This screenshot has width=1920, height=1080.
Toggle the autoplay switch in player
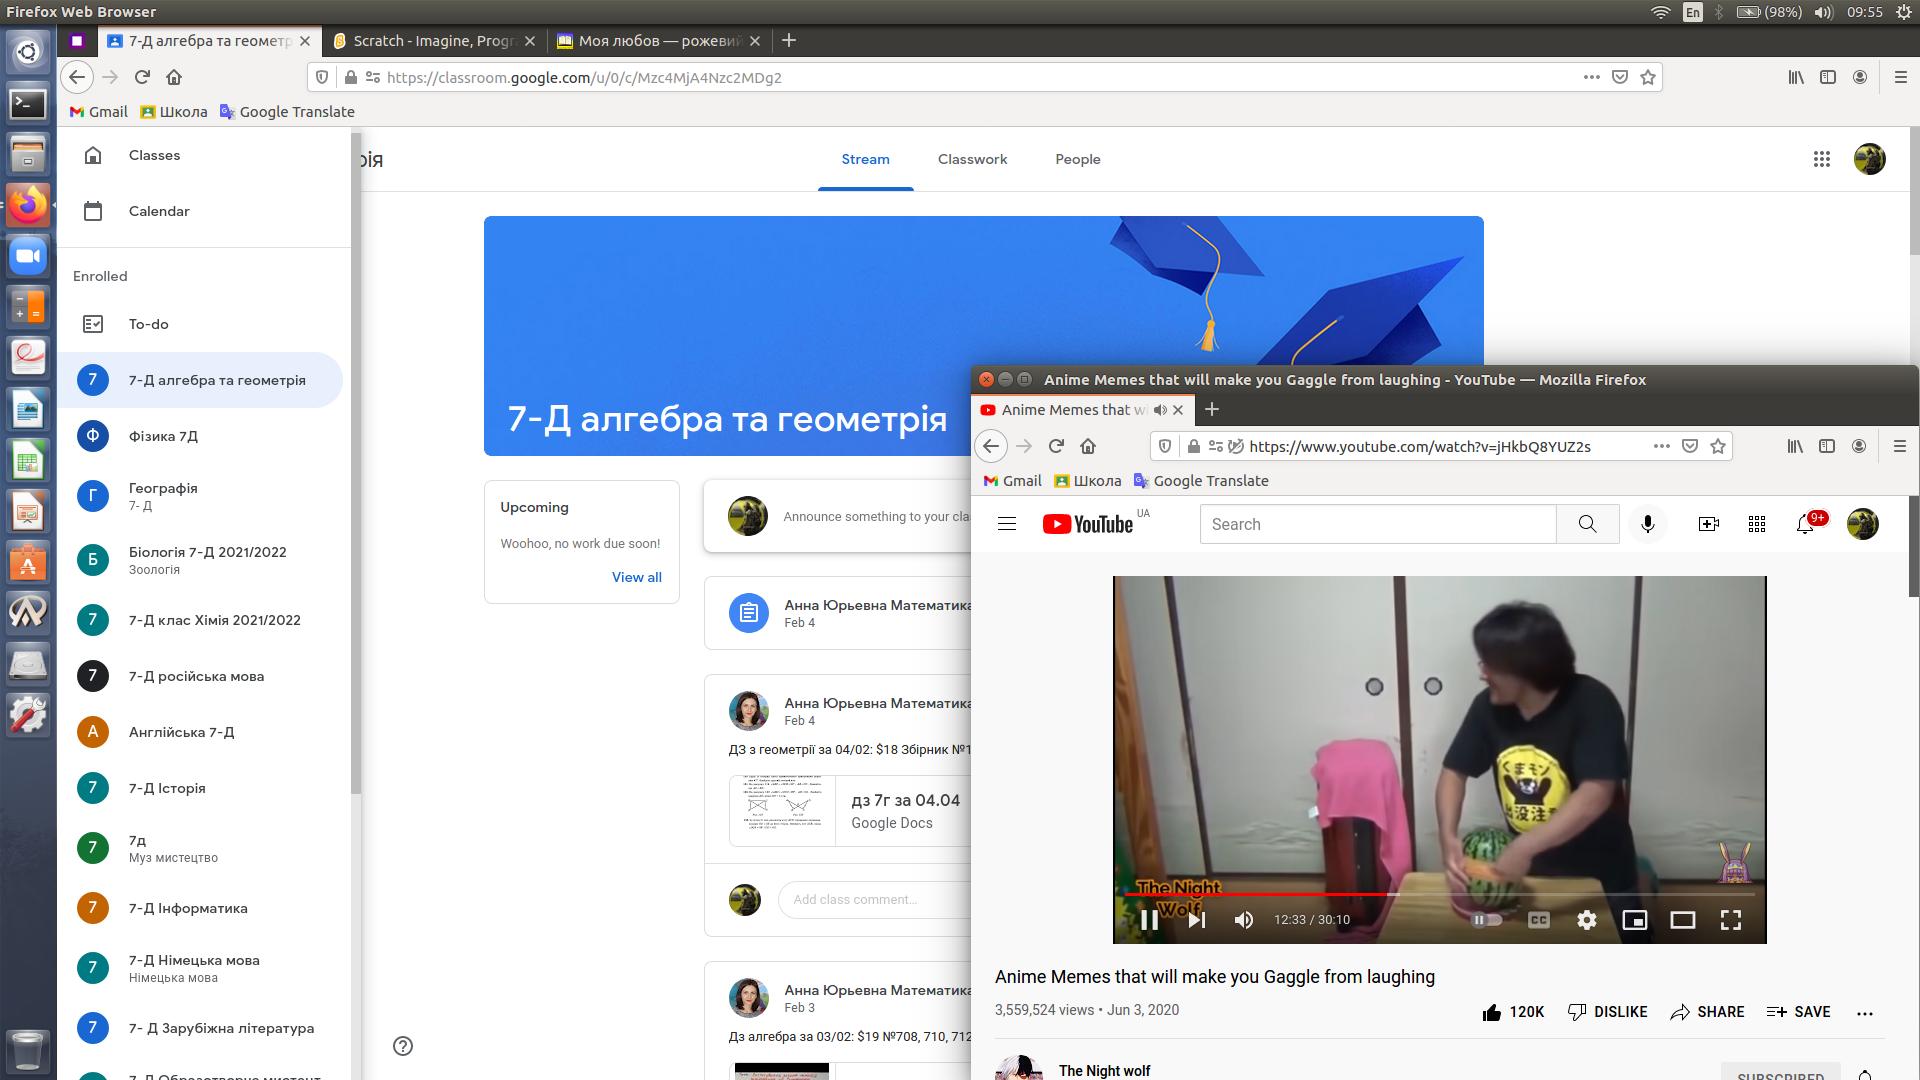pos(1487,920)
